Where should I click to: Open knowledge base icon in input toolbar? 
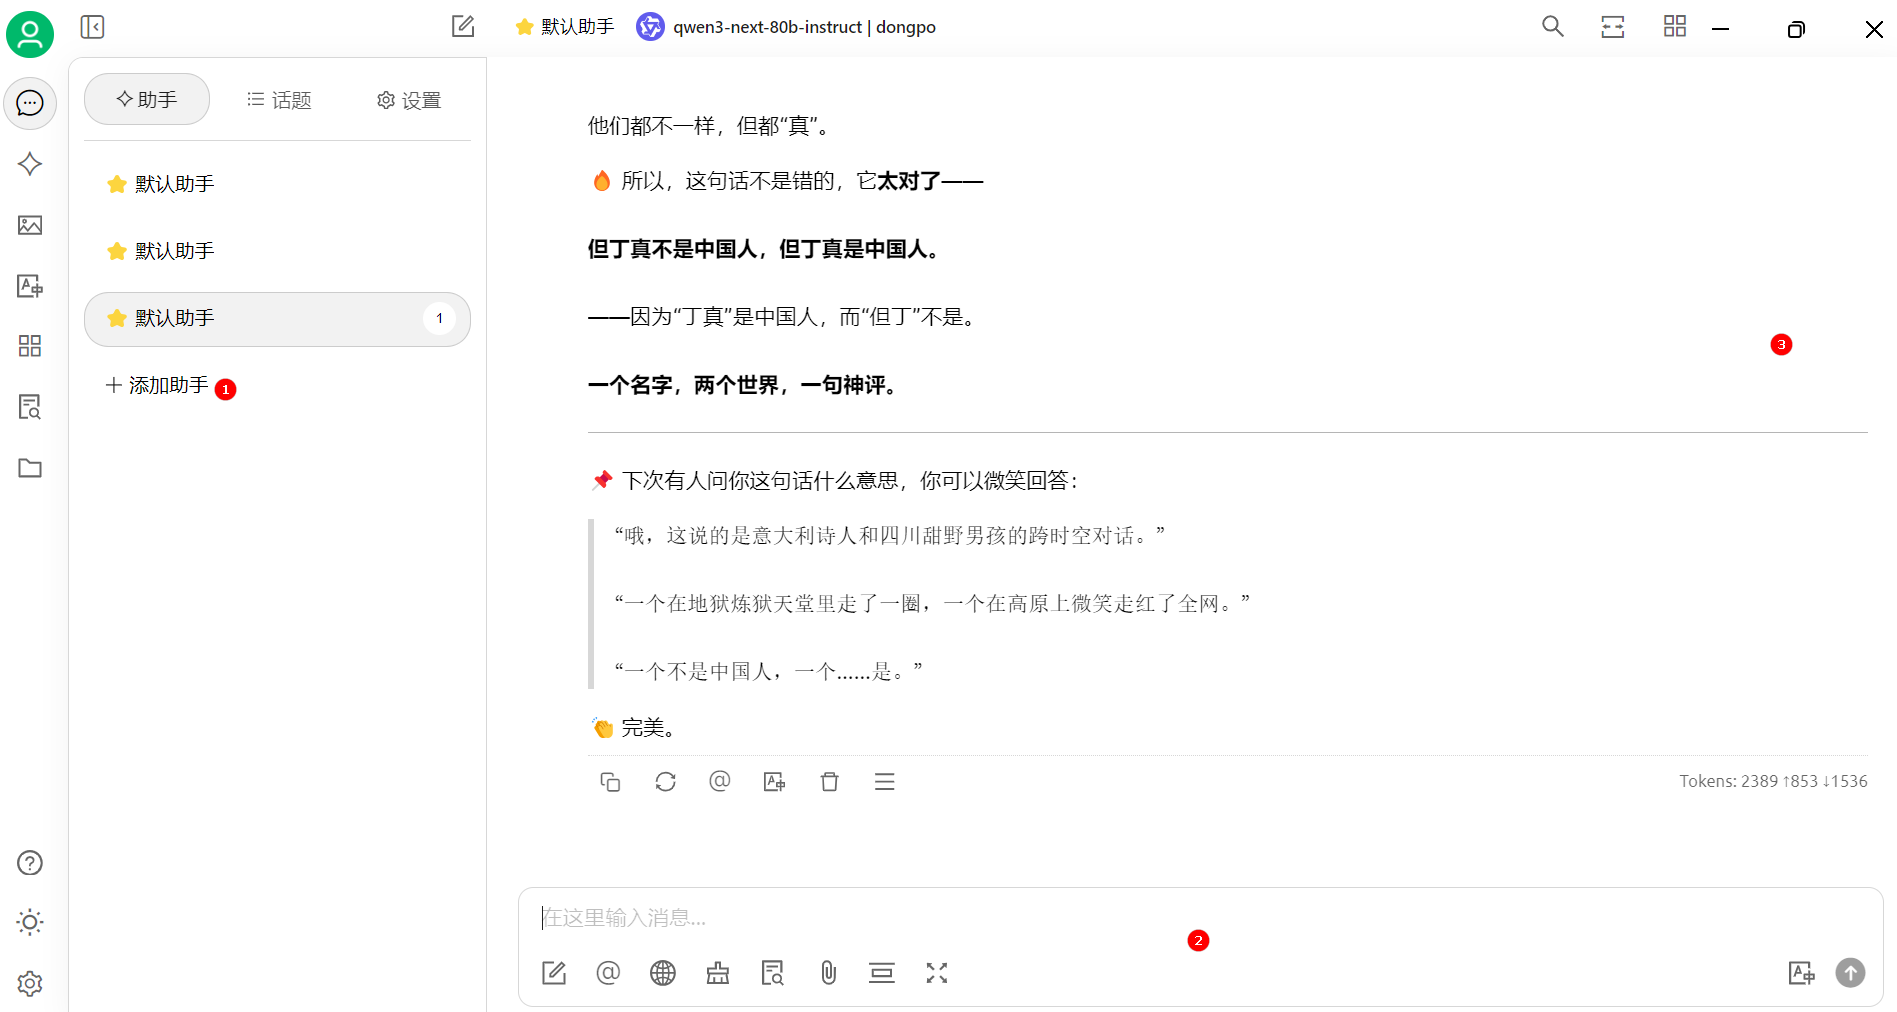click(x=772, y=973)
